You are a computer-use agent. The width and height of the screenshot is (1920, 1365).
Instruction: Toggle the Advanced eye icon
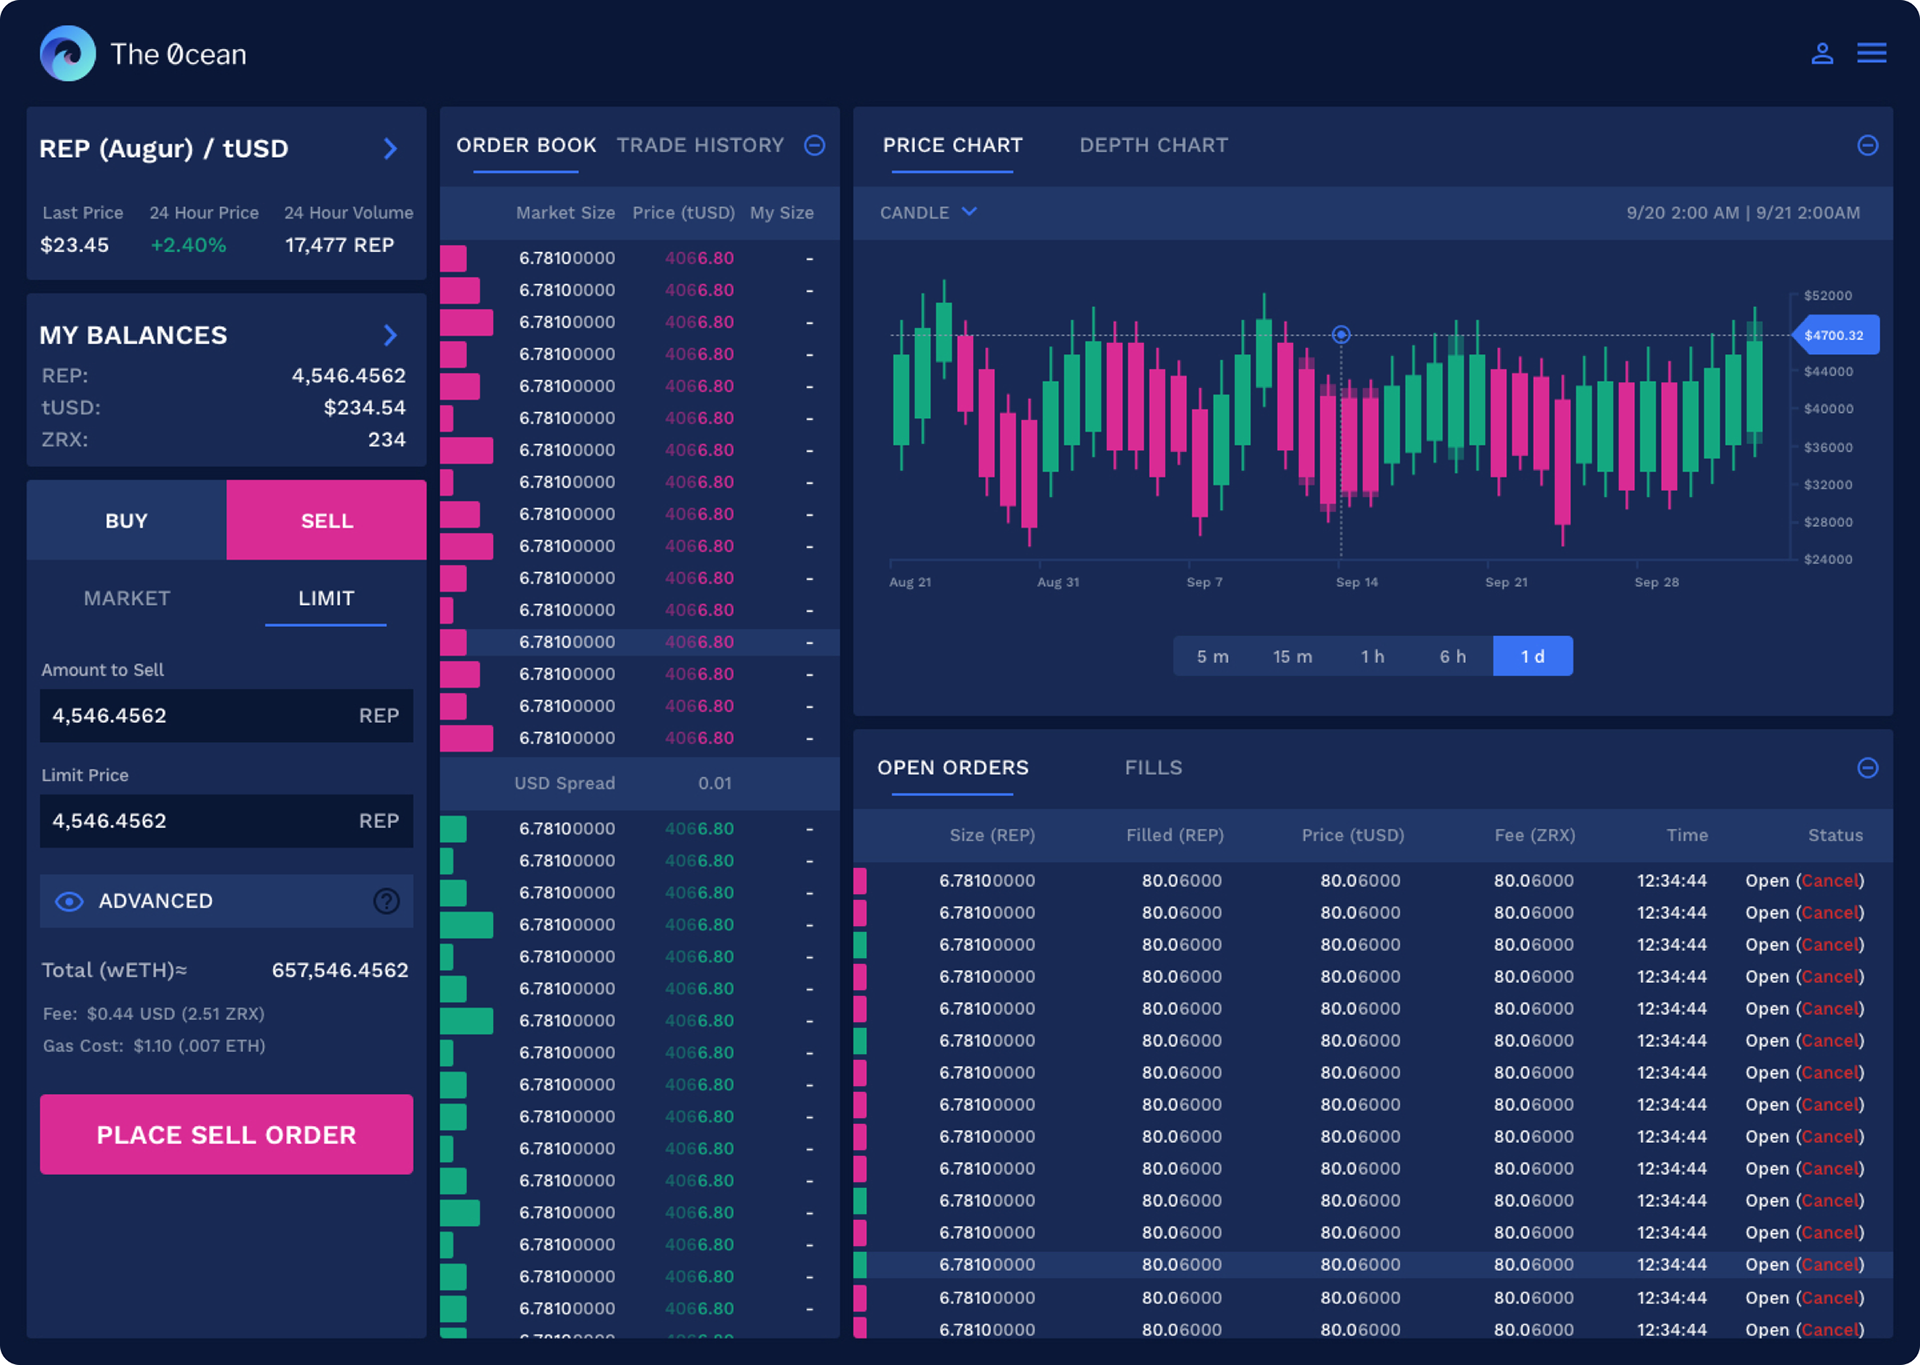tap(69, 901)
